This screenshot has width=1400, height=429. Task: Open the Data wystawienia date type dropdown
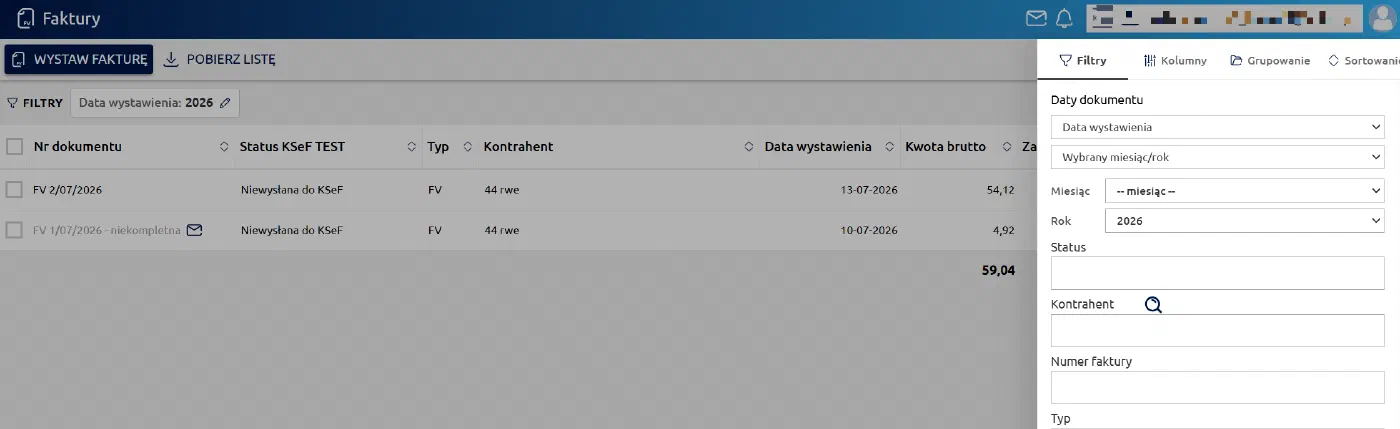click(1218, 127)
